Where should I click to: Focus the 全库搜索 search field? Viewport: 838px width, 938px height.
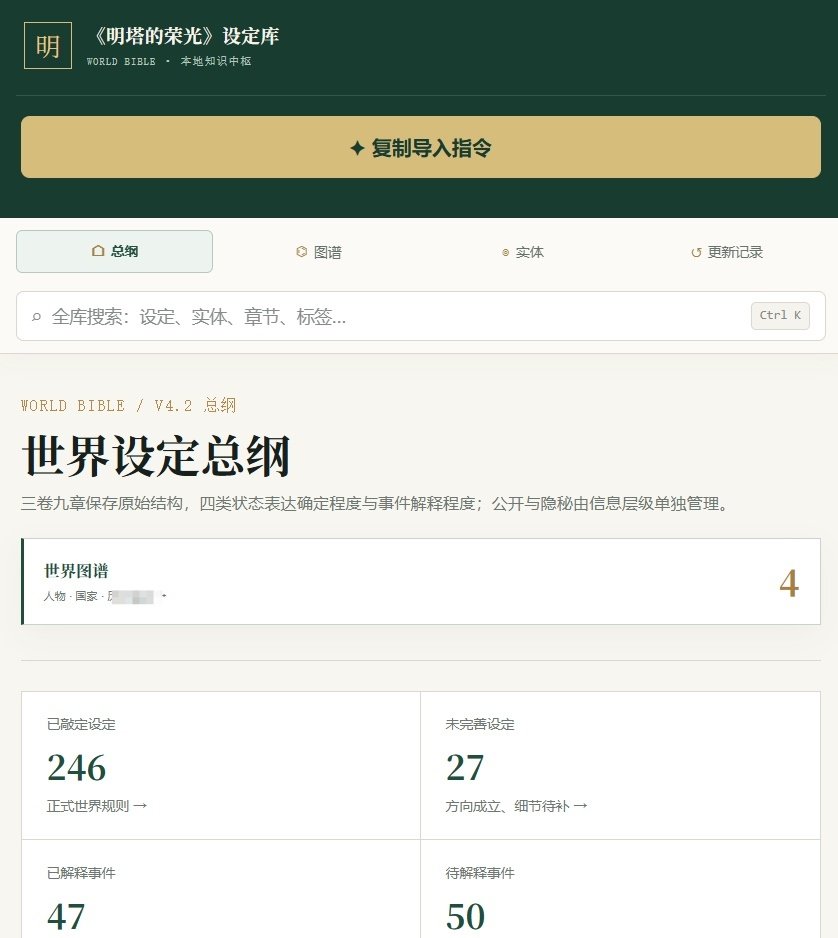click(420, 316)
